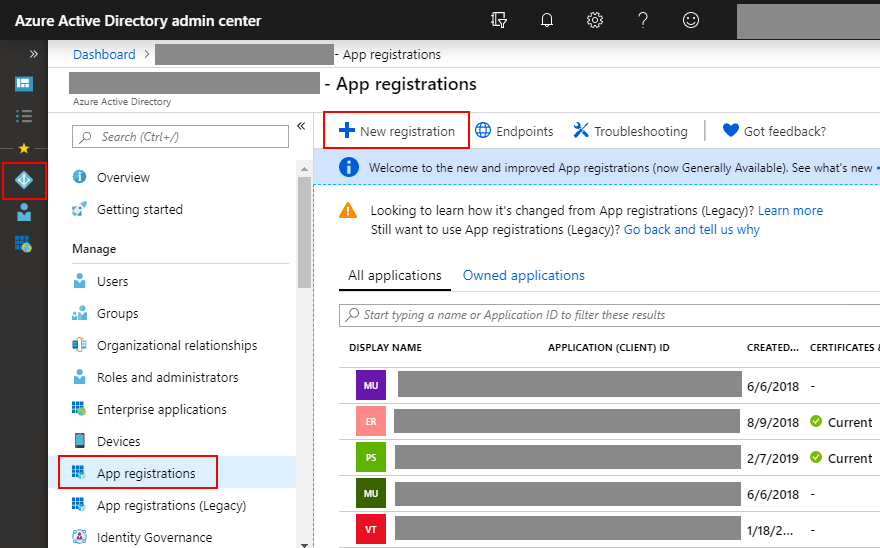Click the Groups icon in the menu
The image size is (880, 548).
(80, 313)
